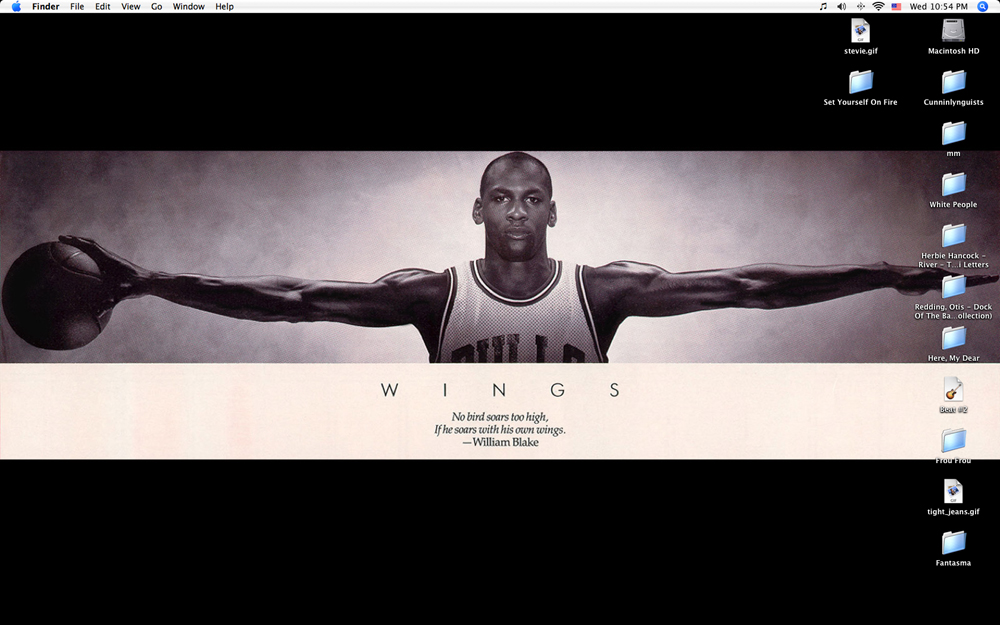Screen dimensions: 1000x625
Task: Select the Here, My Dear folder
Action: [953, 338]
